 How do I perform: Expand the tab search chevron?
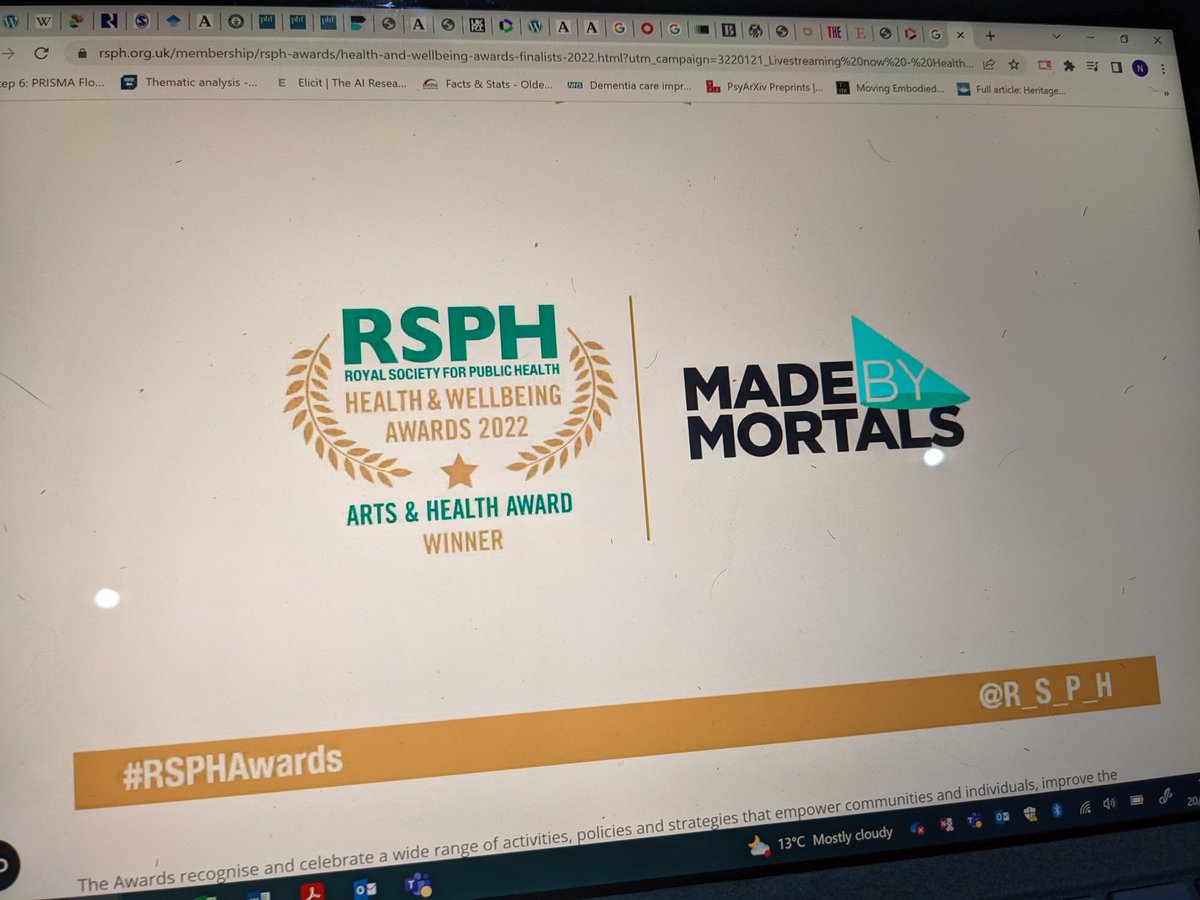click(1057, 36)
